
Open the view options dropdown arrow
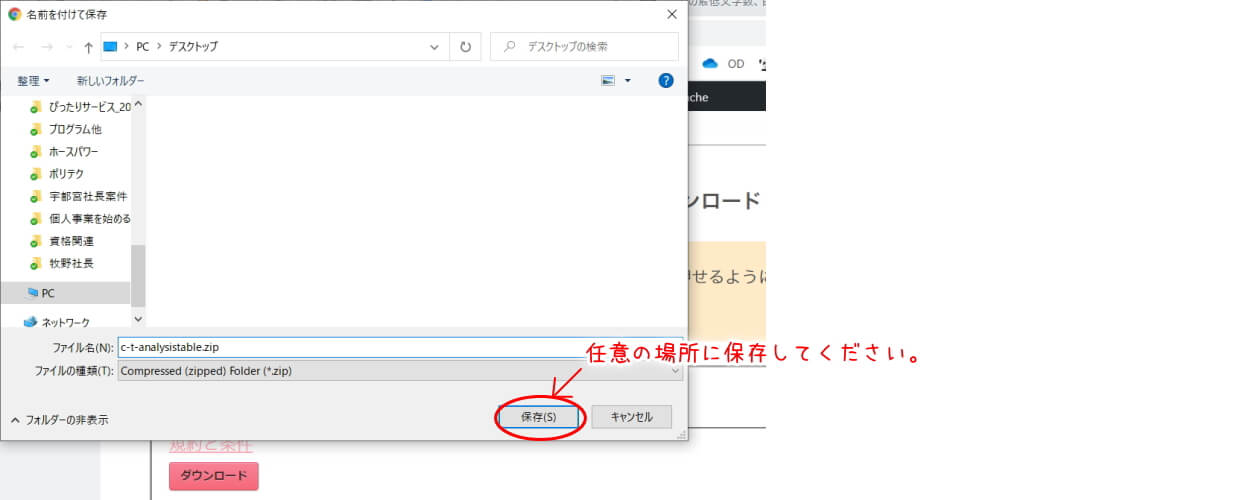click(628, 80)
